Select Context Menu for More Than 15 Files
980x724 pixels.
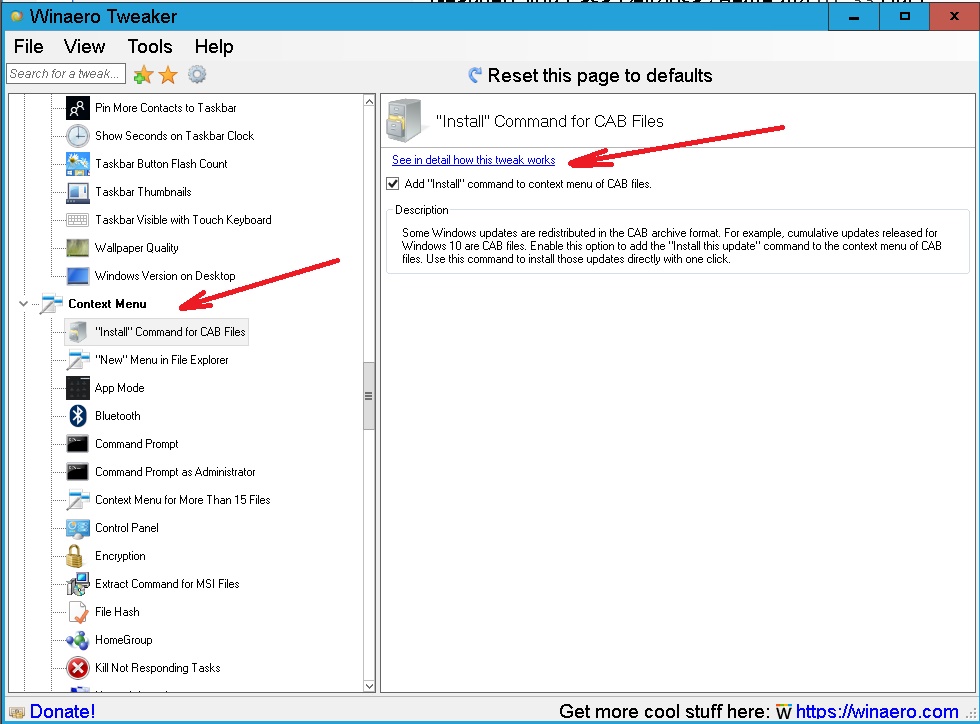[182, 500]
